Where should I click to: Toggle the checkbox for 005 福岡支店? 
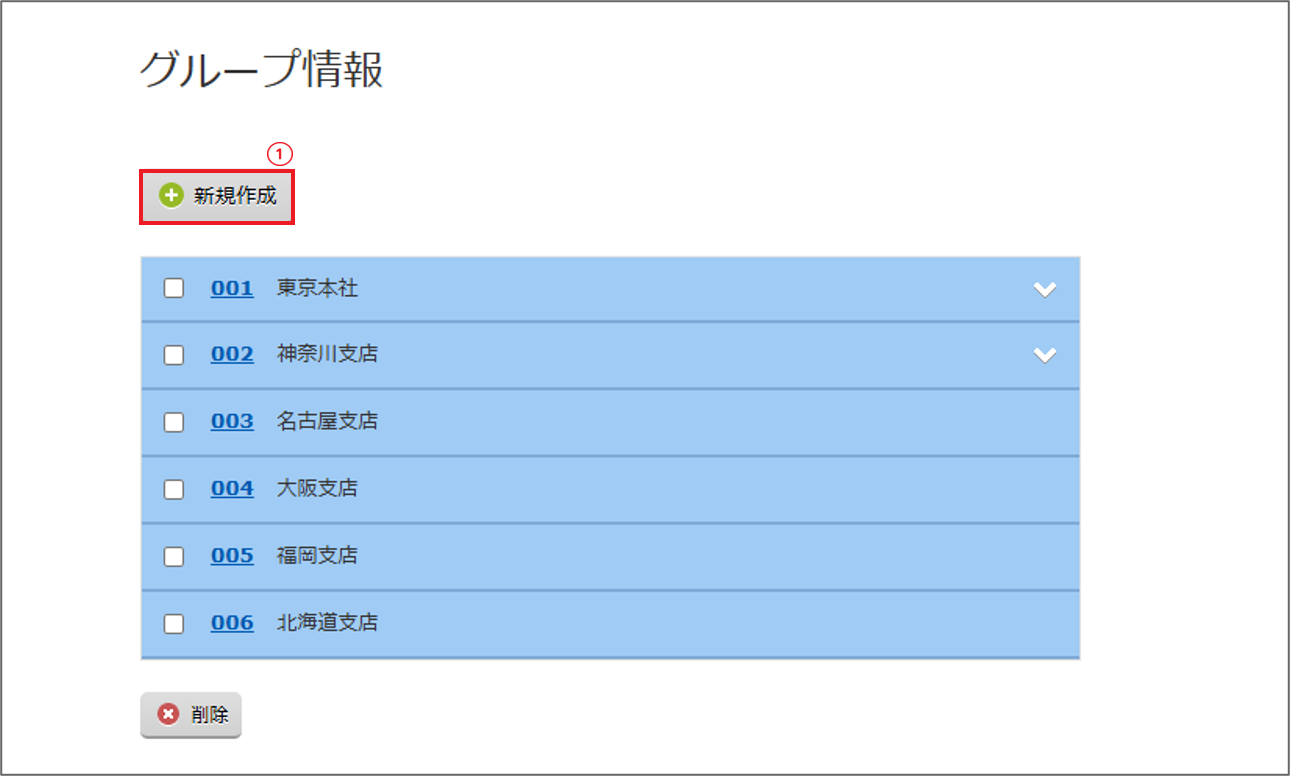coord(174,556)
